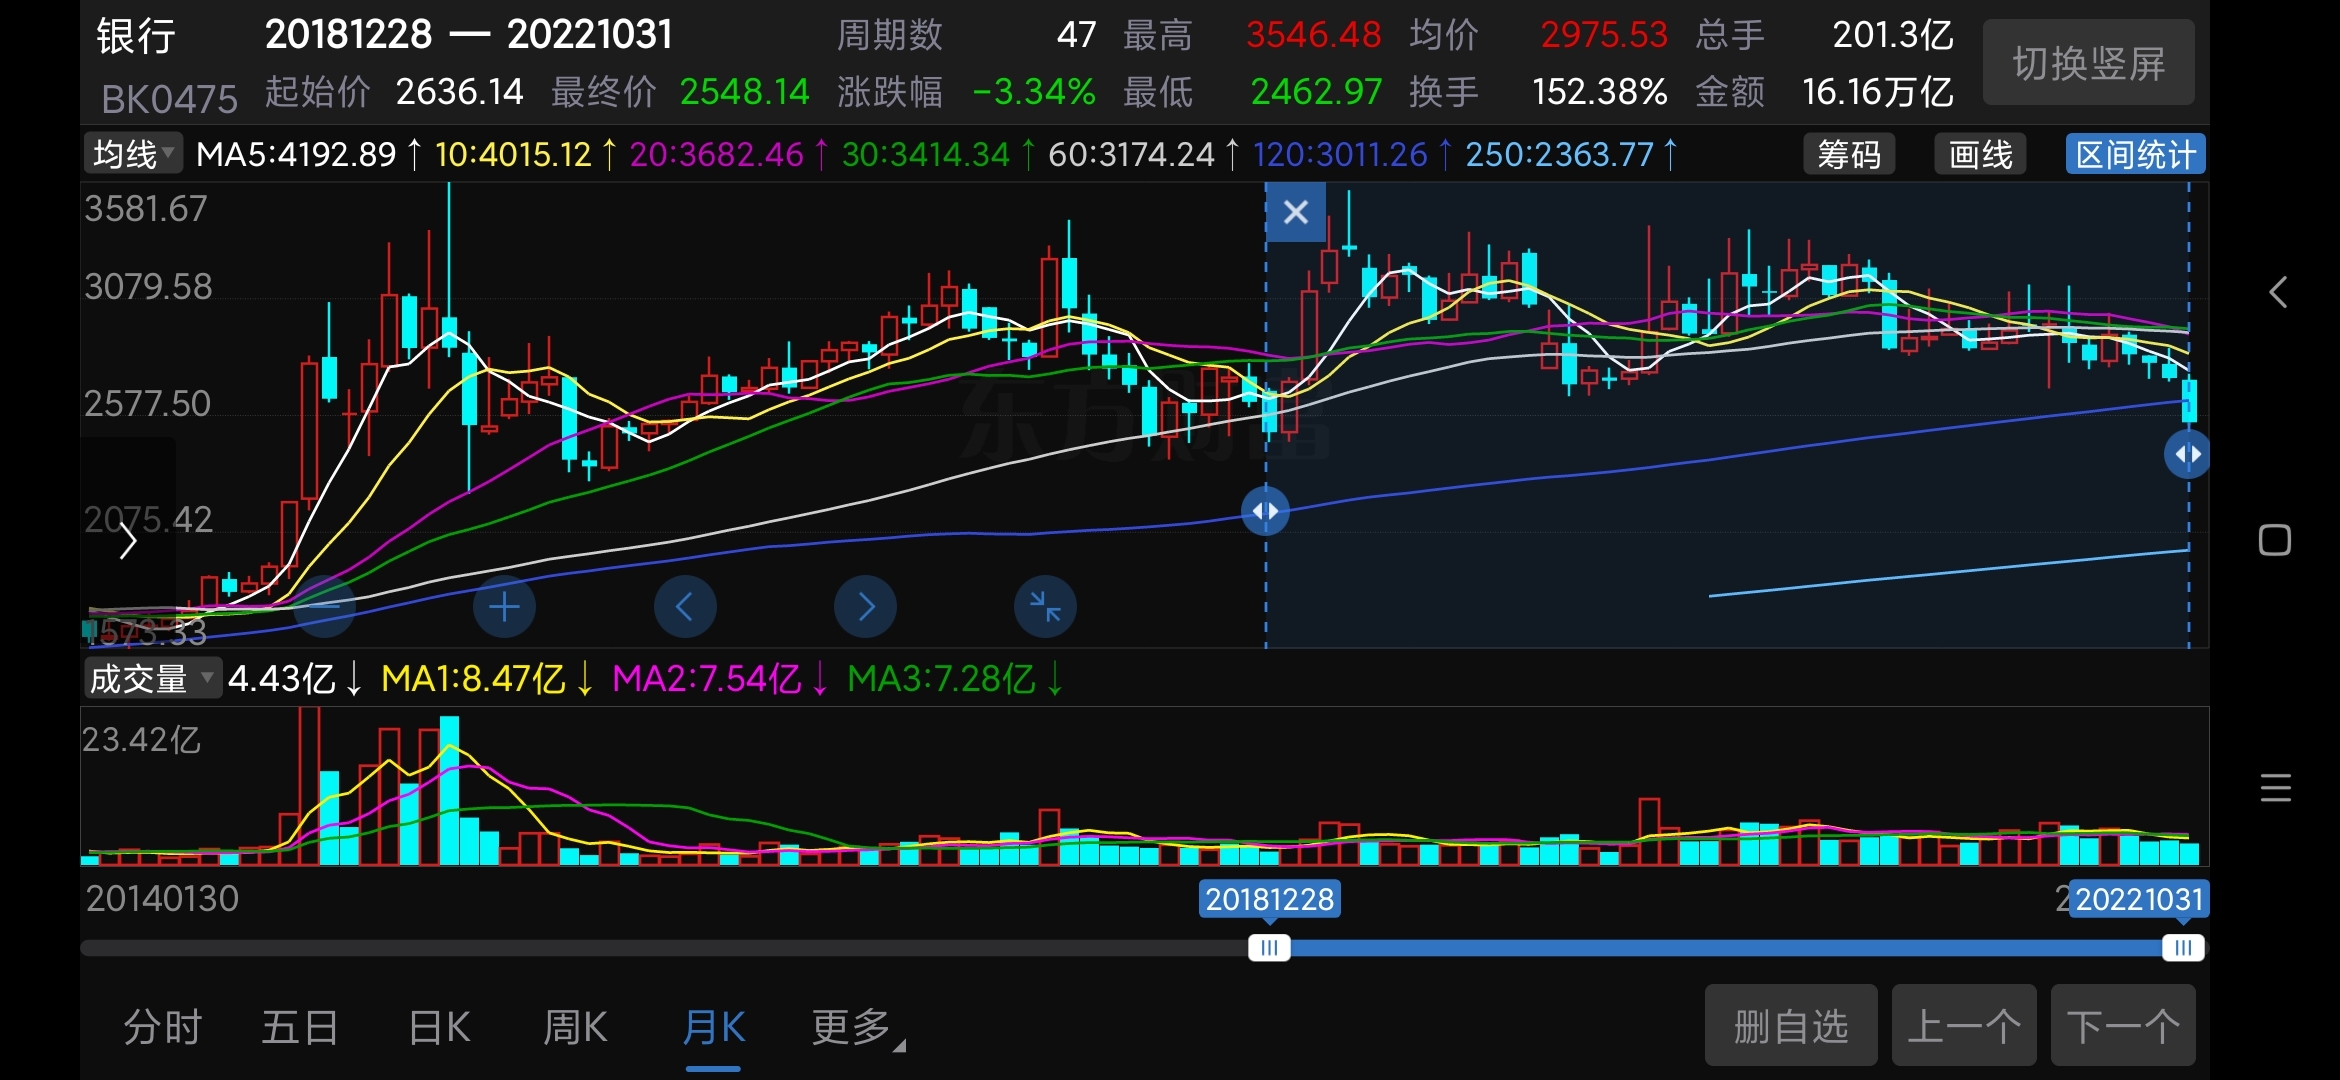The width and height of the screenshot is (2340, 1080).
Task: Open the 均线 indicator dropdown
Action: coord(133,154)
